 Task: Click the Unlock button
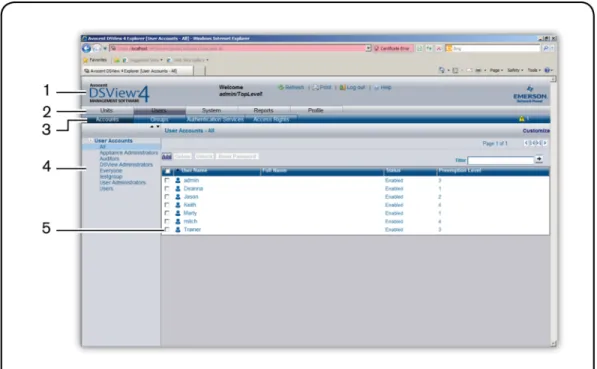pos(204,157)
